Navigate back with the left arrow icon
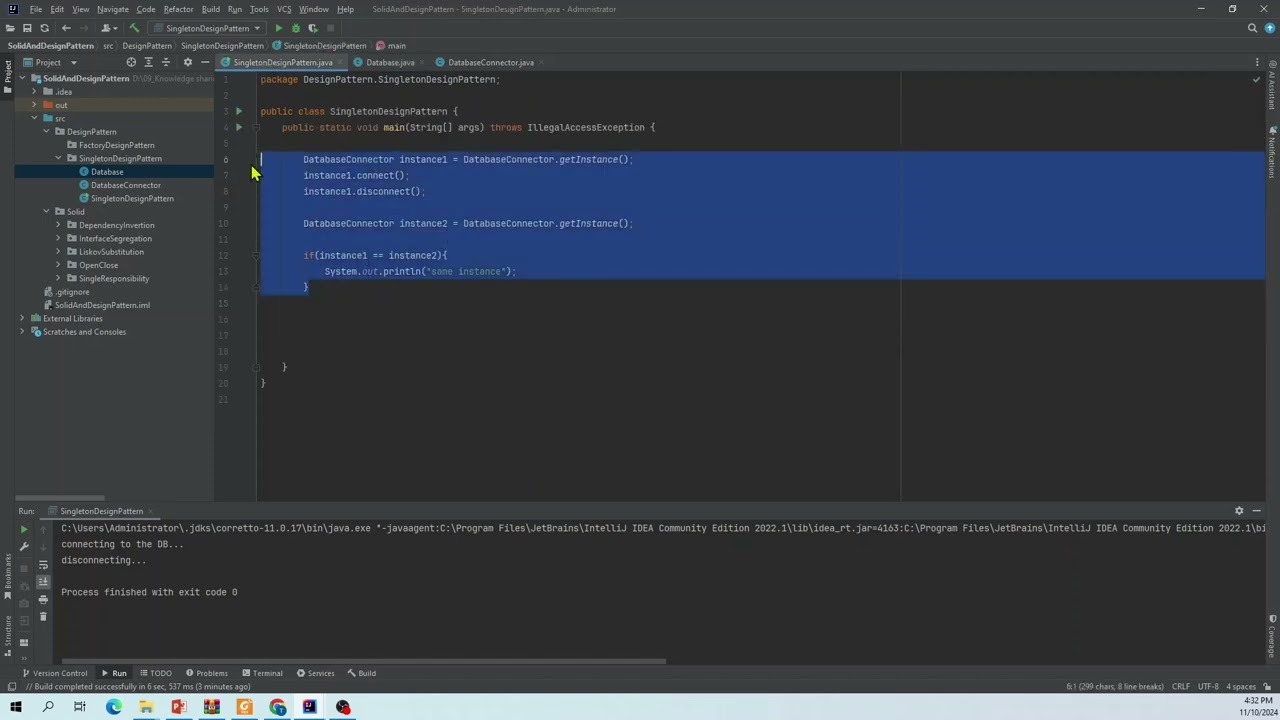This screenshot has width=1280, height=720. [66, 28]
